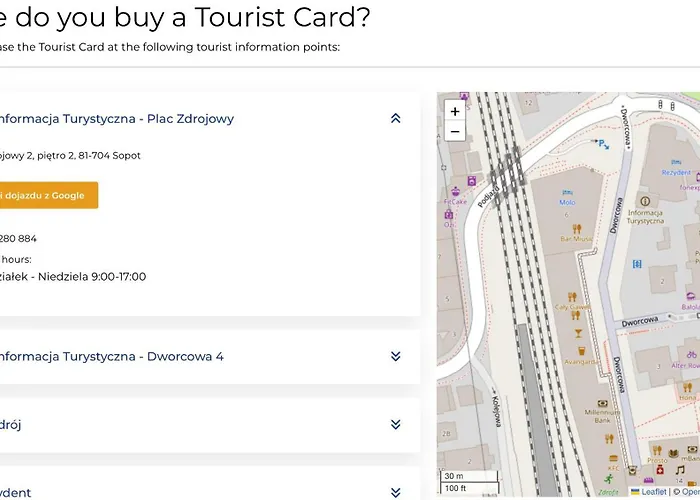The height and width of the screenshot is (500, 700).
Task: Zoom out on the map
Action: point(455,131)
